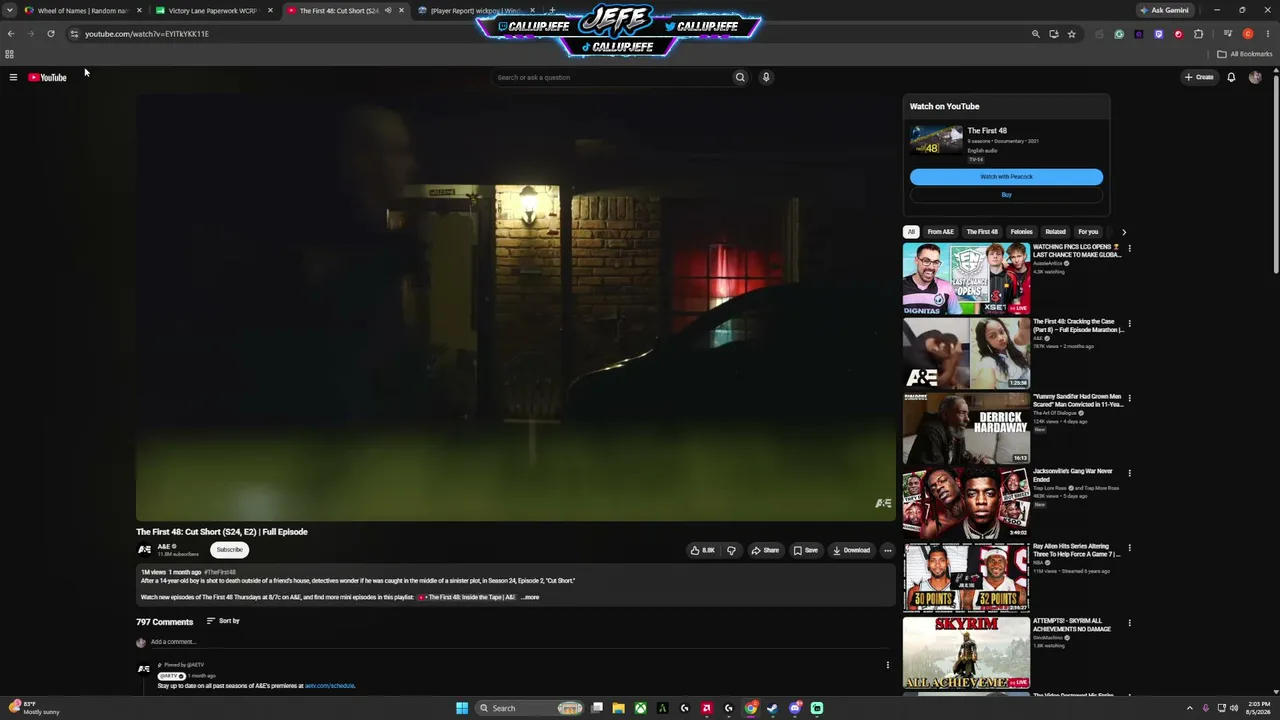Open Discord from the taskbar

pos(795,708)
